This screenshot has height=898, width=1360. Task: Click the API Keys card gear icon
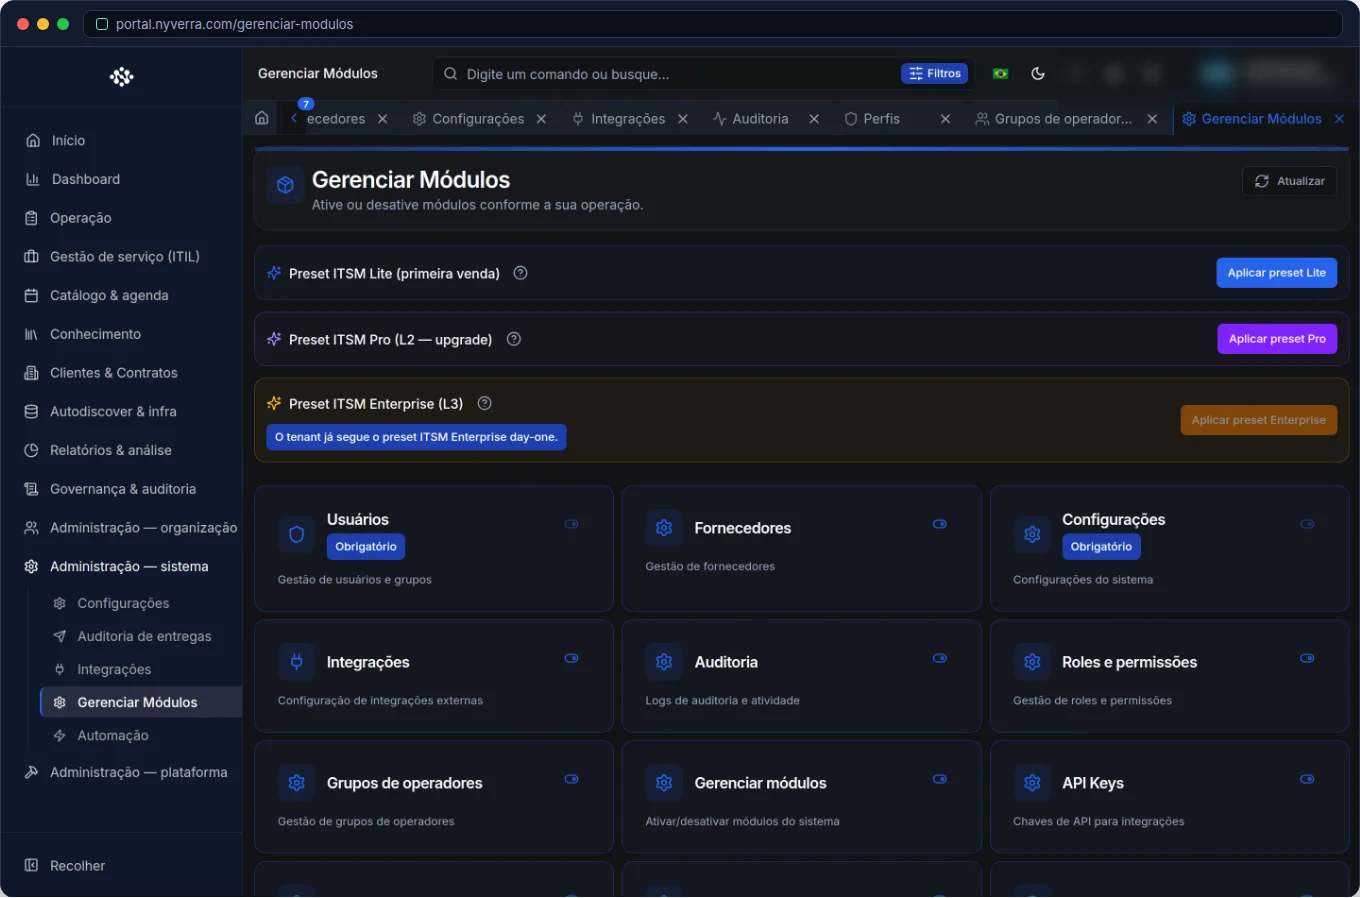pos(1032,783)
